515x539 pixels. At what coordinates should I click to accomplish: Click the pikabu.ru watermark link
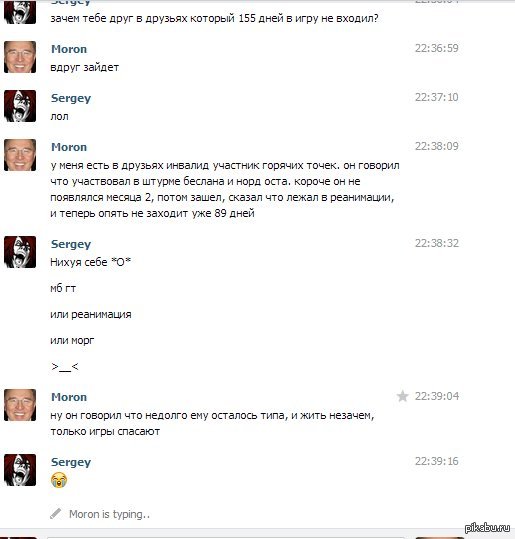487,528
